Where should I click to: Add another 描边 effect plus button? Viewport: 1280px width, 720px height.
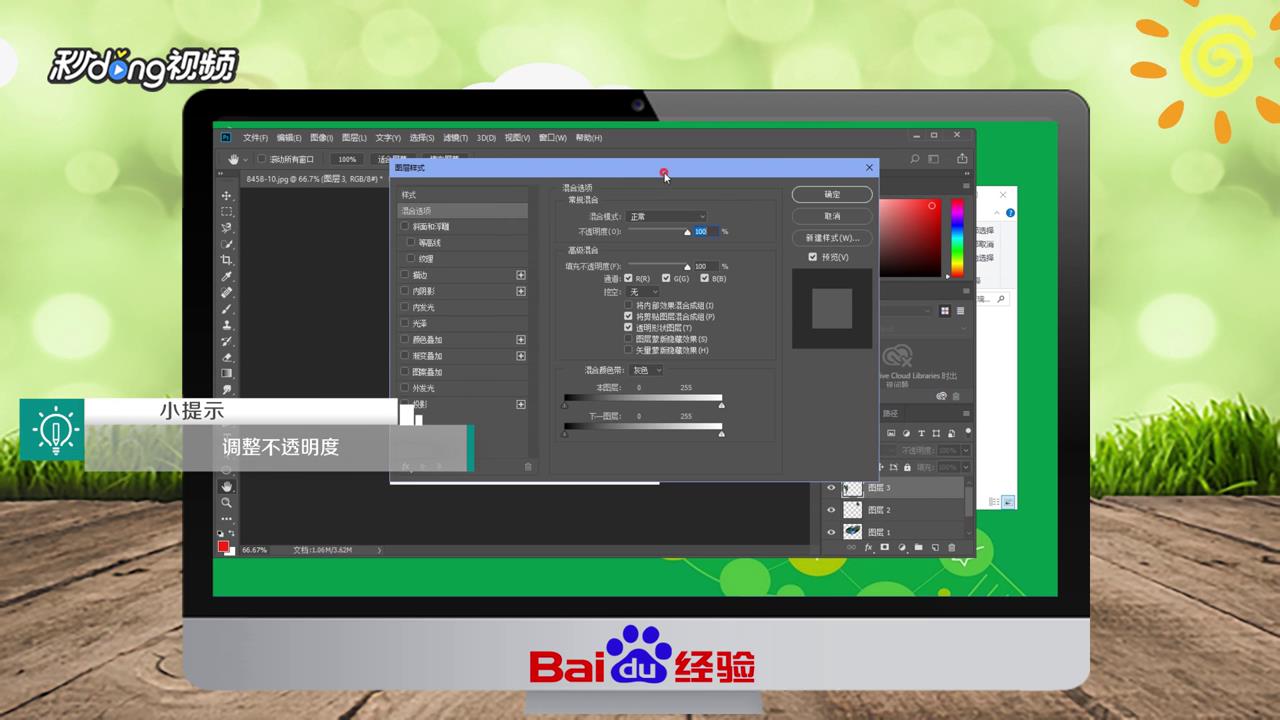pos(520,275)
